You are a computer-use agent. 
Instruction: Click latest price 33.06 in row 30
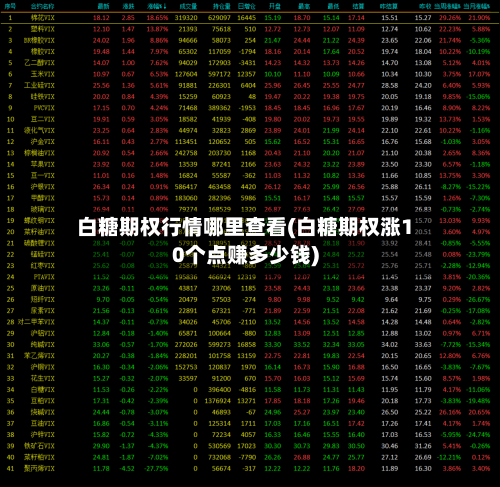point(101,345)
